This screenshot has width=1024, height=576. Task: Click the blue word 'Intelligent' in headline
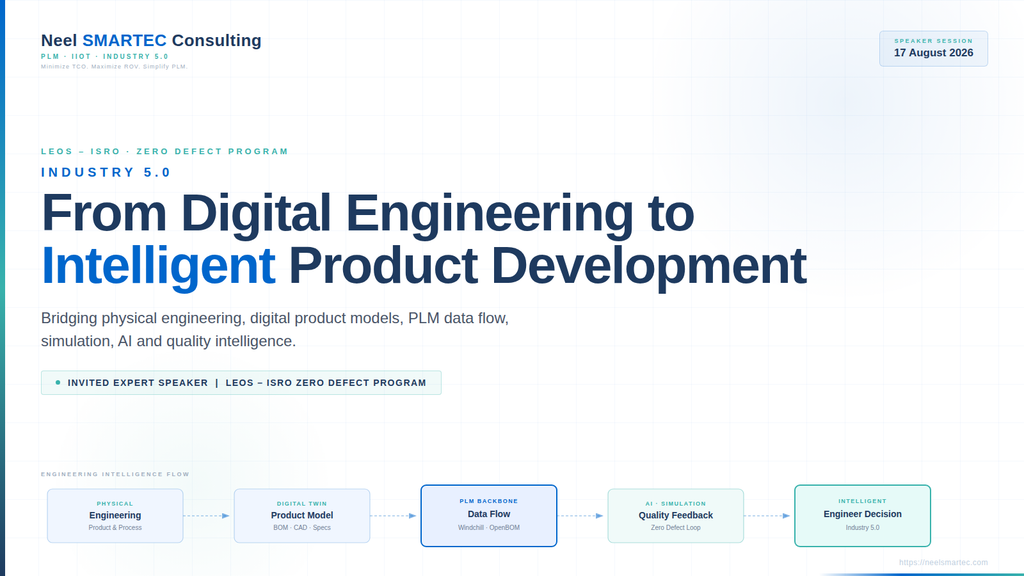158,265
